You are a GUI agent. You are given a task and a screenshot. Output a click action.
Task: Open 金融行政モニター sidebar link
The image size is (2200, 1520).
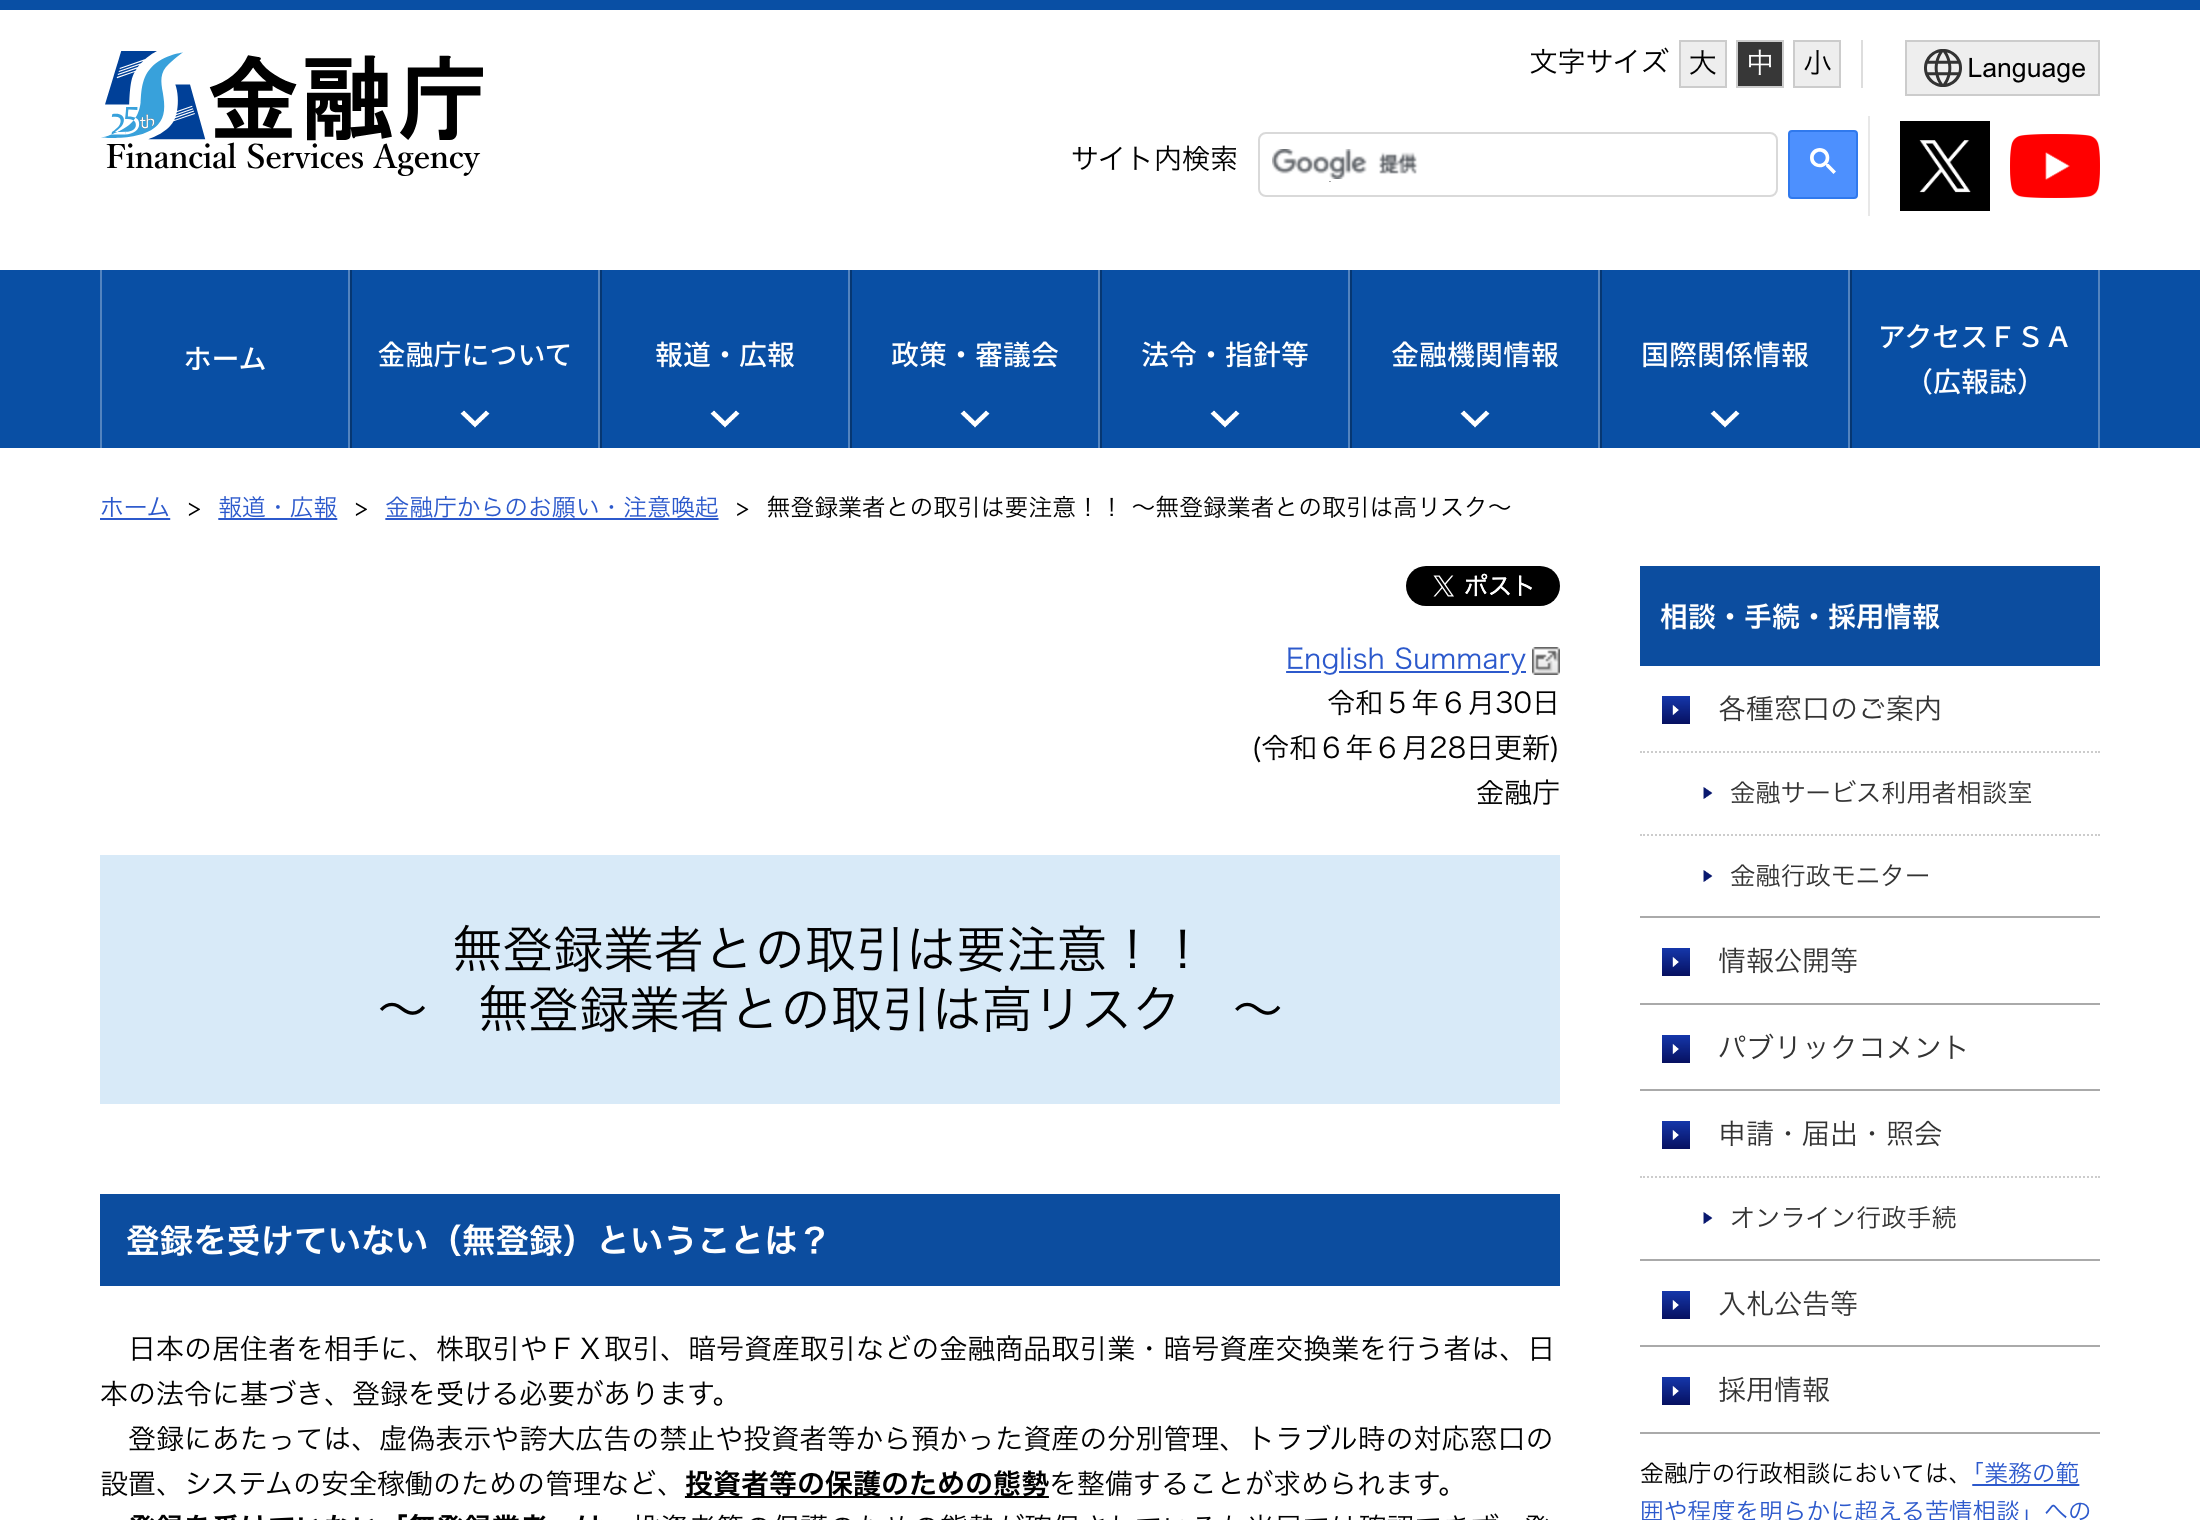(x=1830, y=876)
